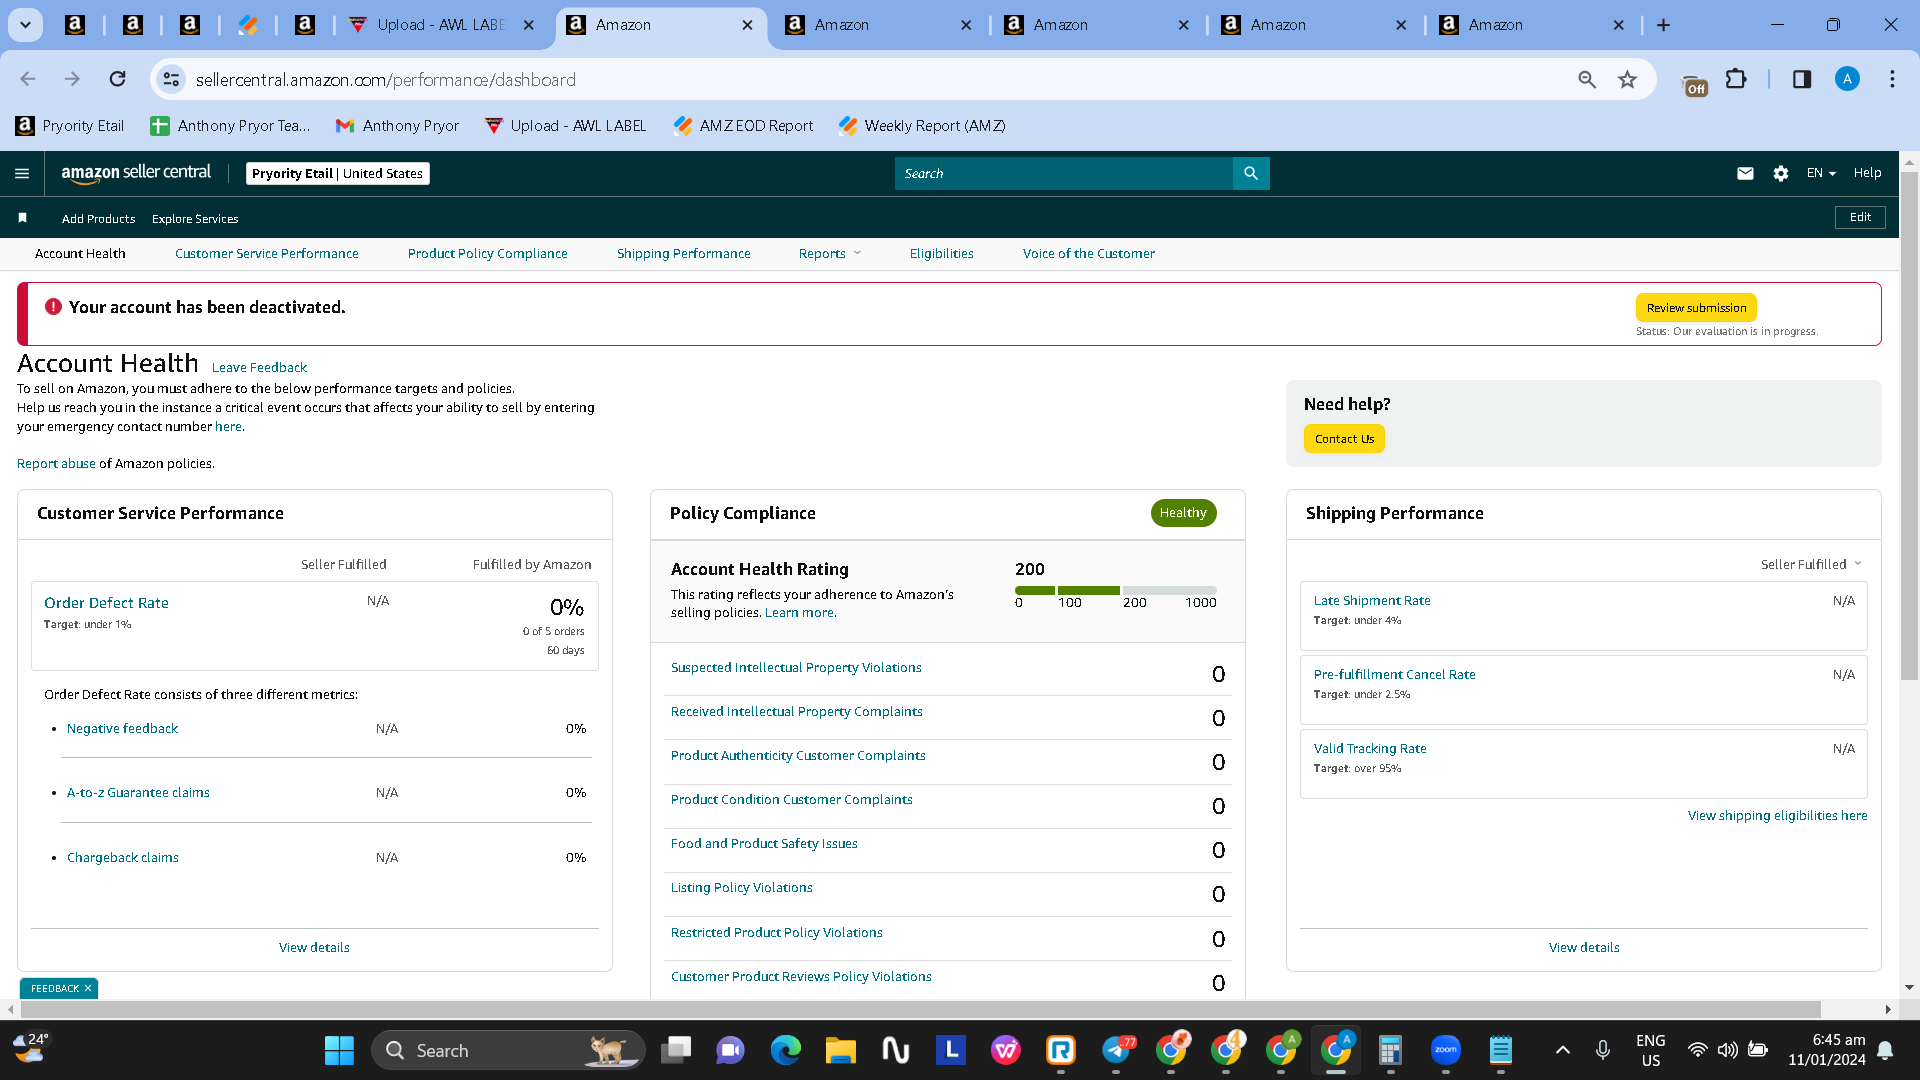This screenshot has width=1920, height=1080.
Task: Open the Windows Start menu
Action: click(339, 1050)
